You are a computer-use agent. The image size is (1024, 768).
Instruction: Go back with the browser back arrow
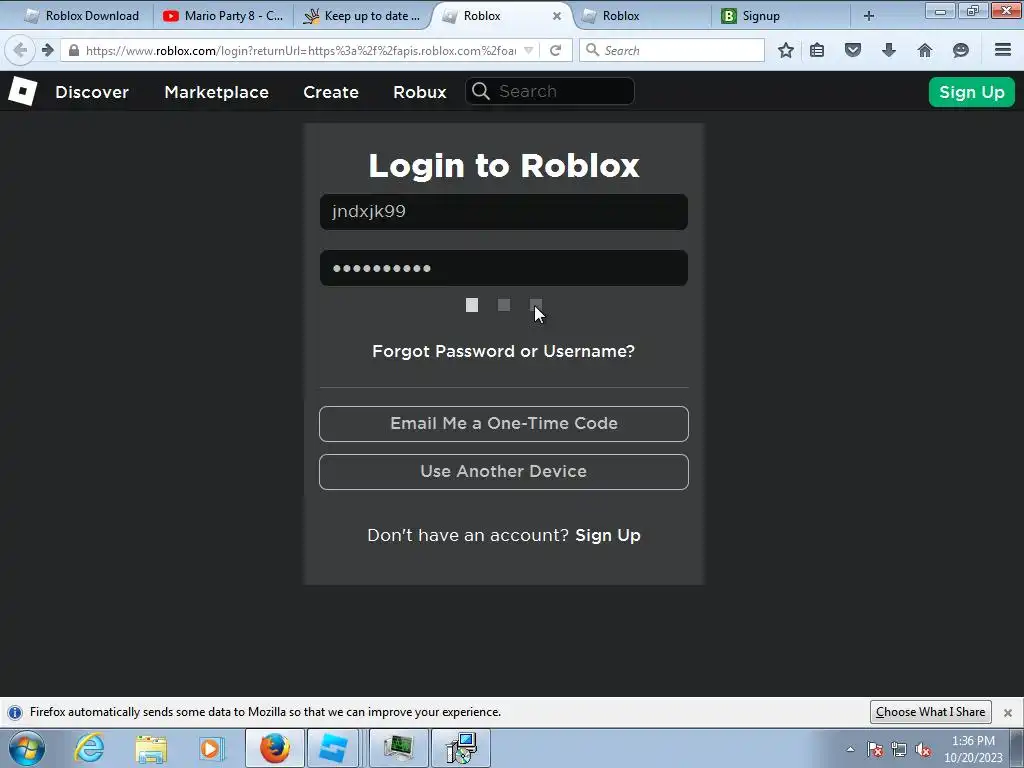click(x=20, y=50)
